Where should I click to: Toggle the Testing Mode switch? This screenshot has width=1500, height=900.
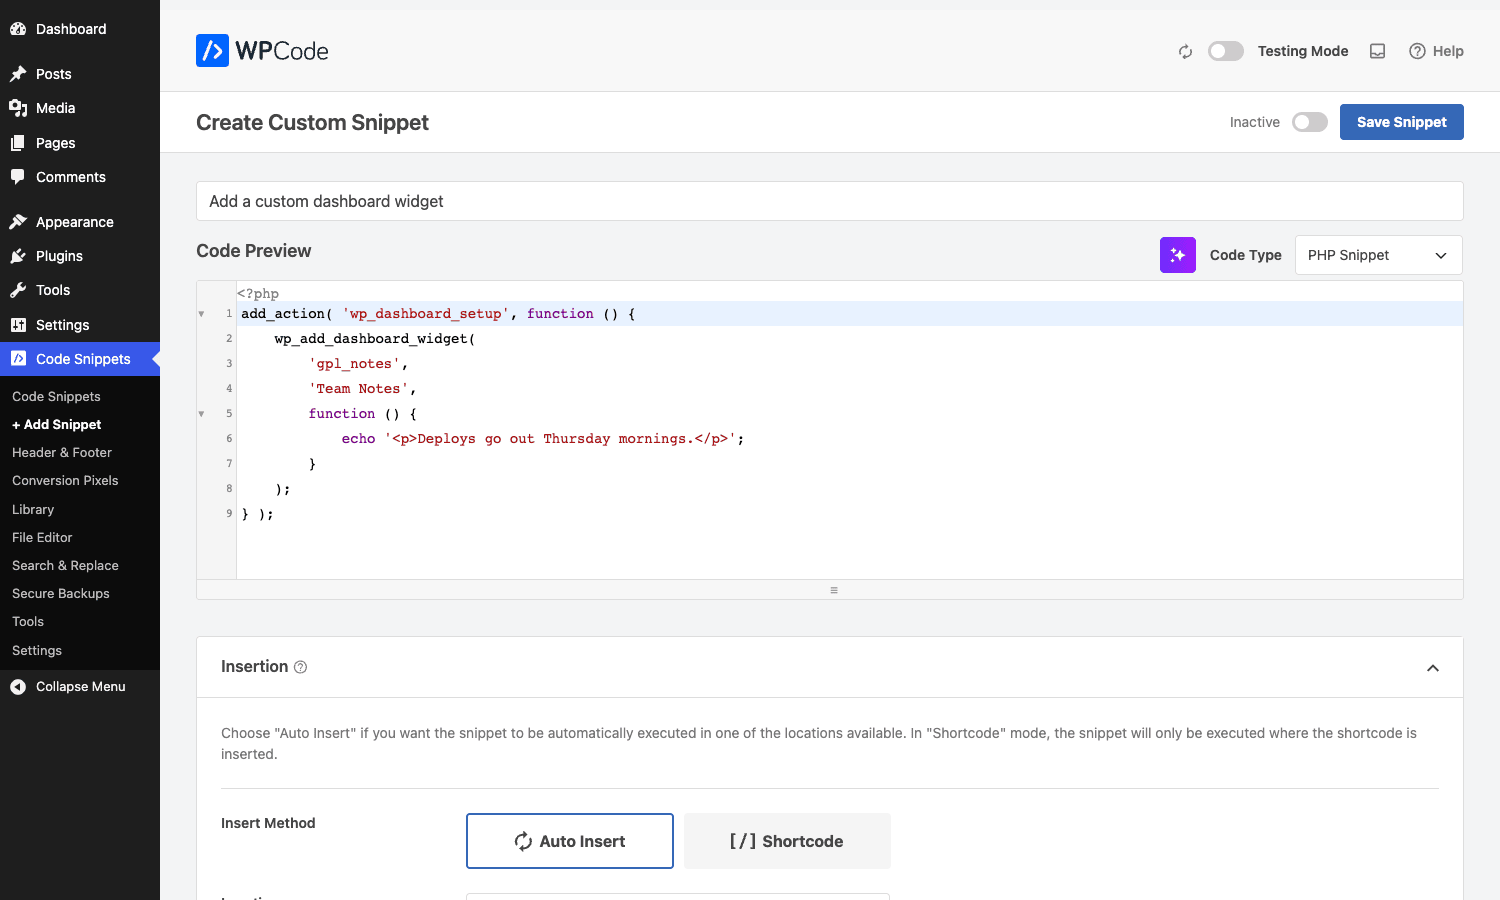1226,51
